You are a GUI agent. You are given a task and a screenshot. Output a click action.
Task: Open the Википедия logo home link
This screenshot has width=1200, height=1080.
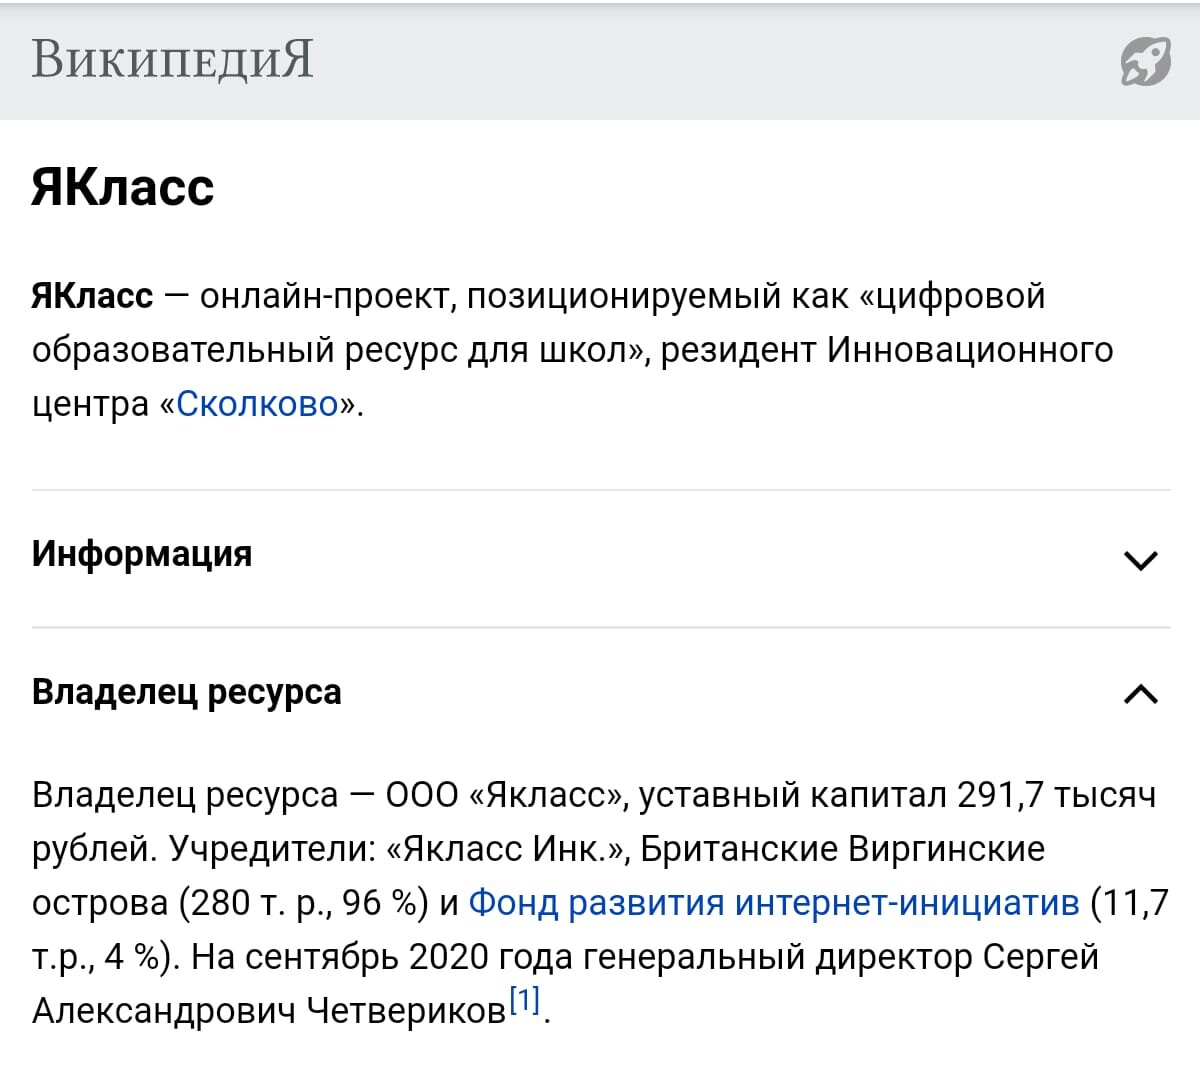(x=172, y=59)
